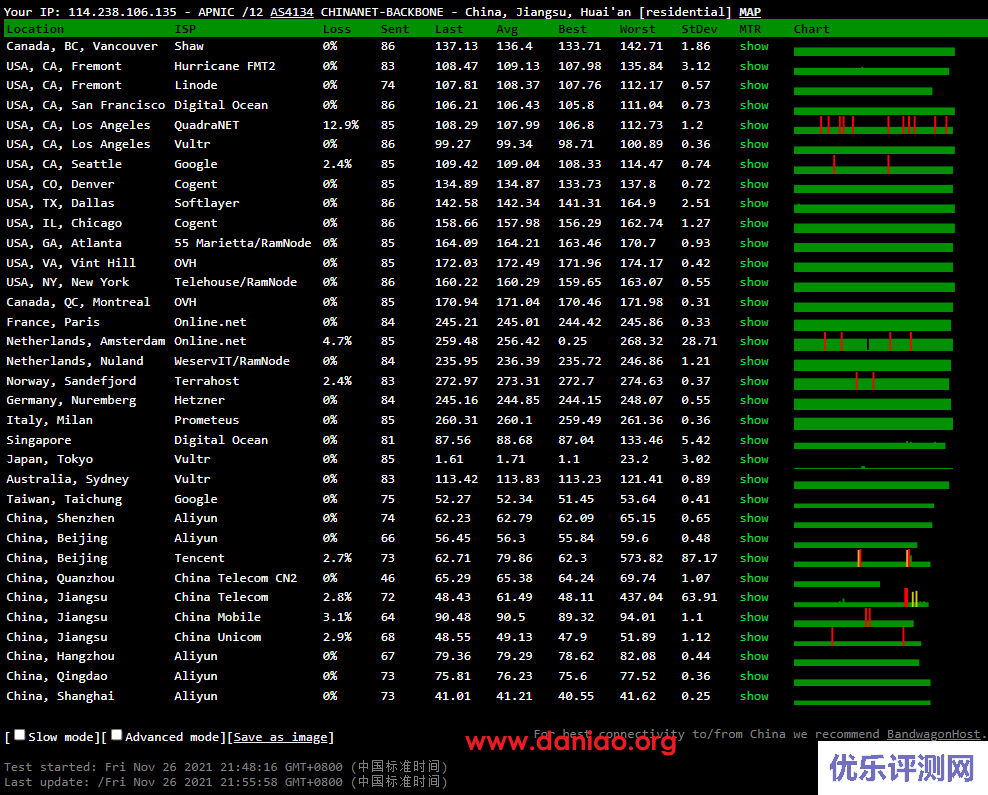Open the MAP link after residential

tap(750, 12)
